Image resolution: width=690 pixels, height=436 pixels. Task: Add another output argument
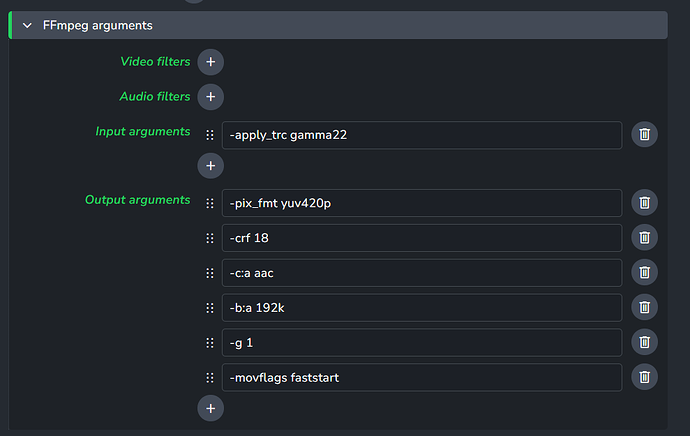coord(210,408)
